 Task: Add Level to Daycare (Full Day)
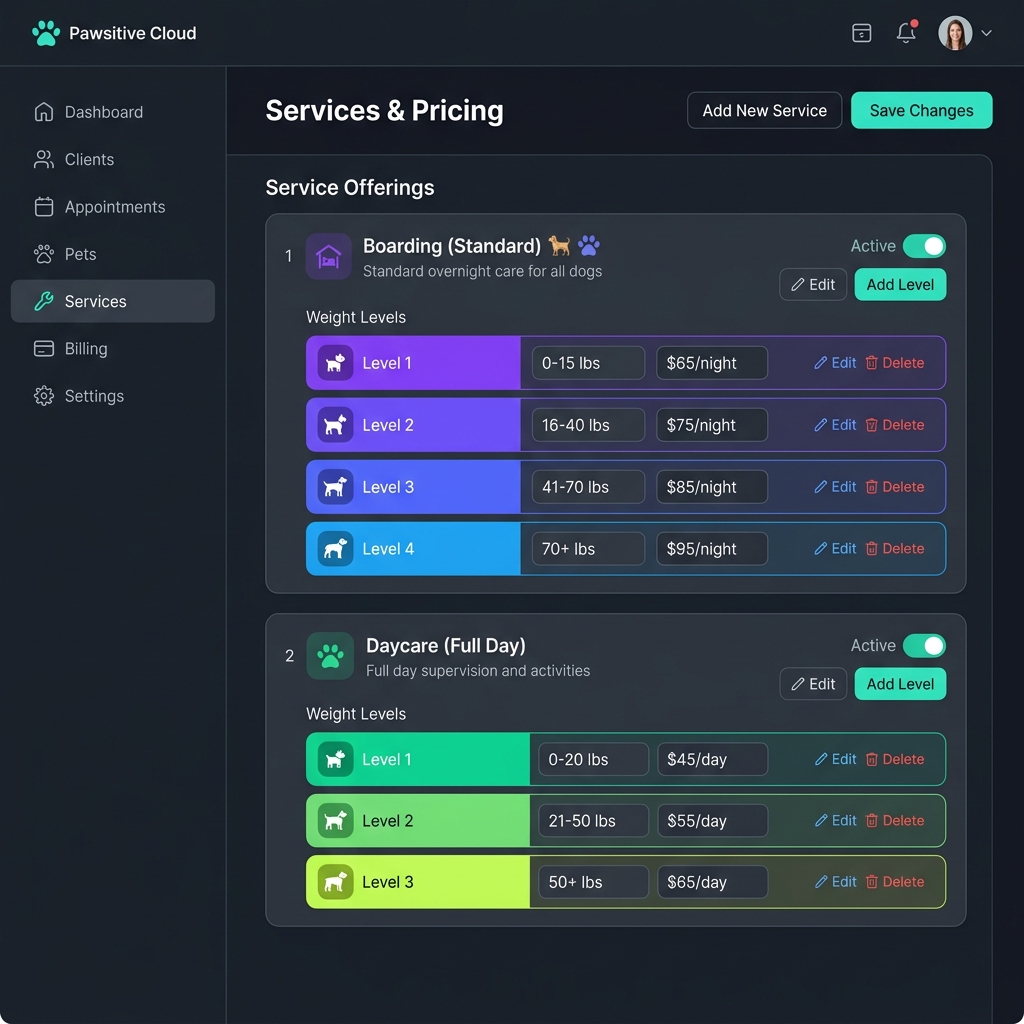(900, 684)
